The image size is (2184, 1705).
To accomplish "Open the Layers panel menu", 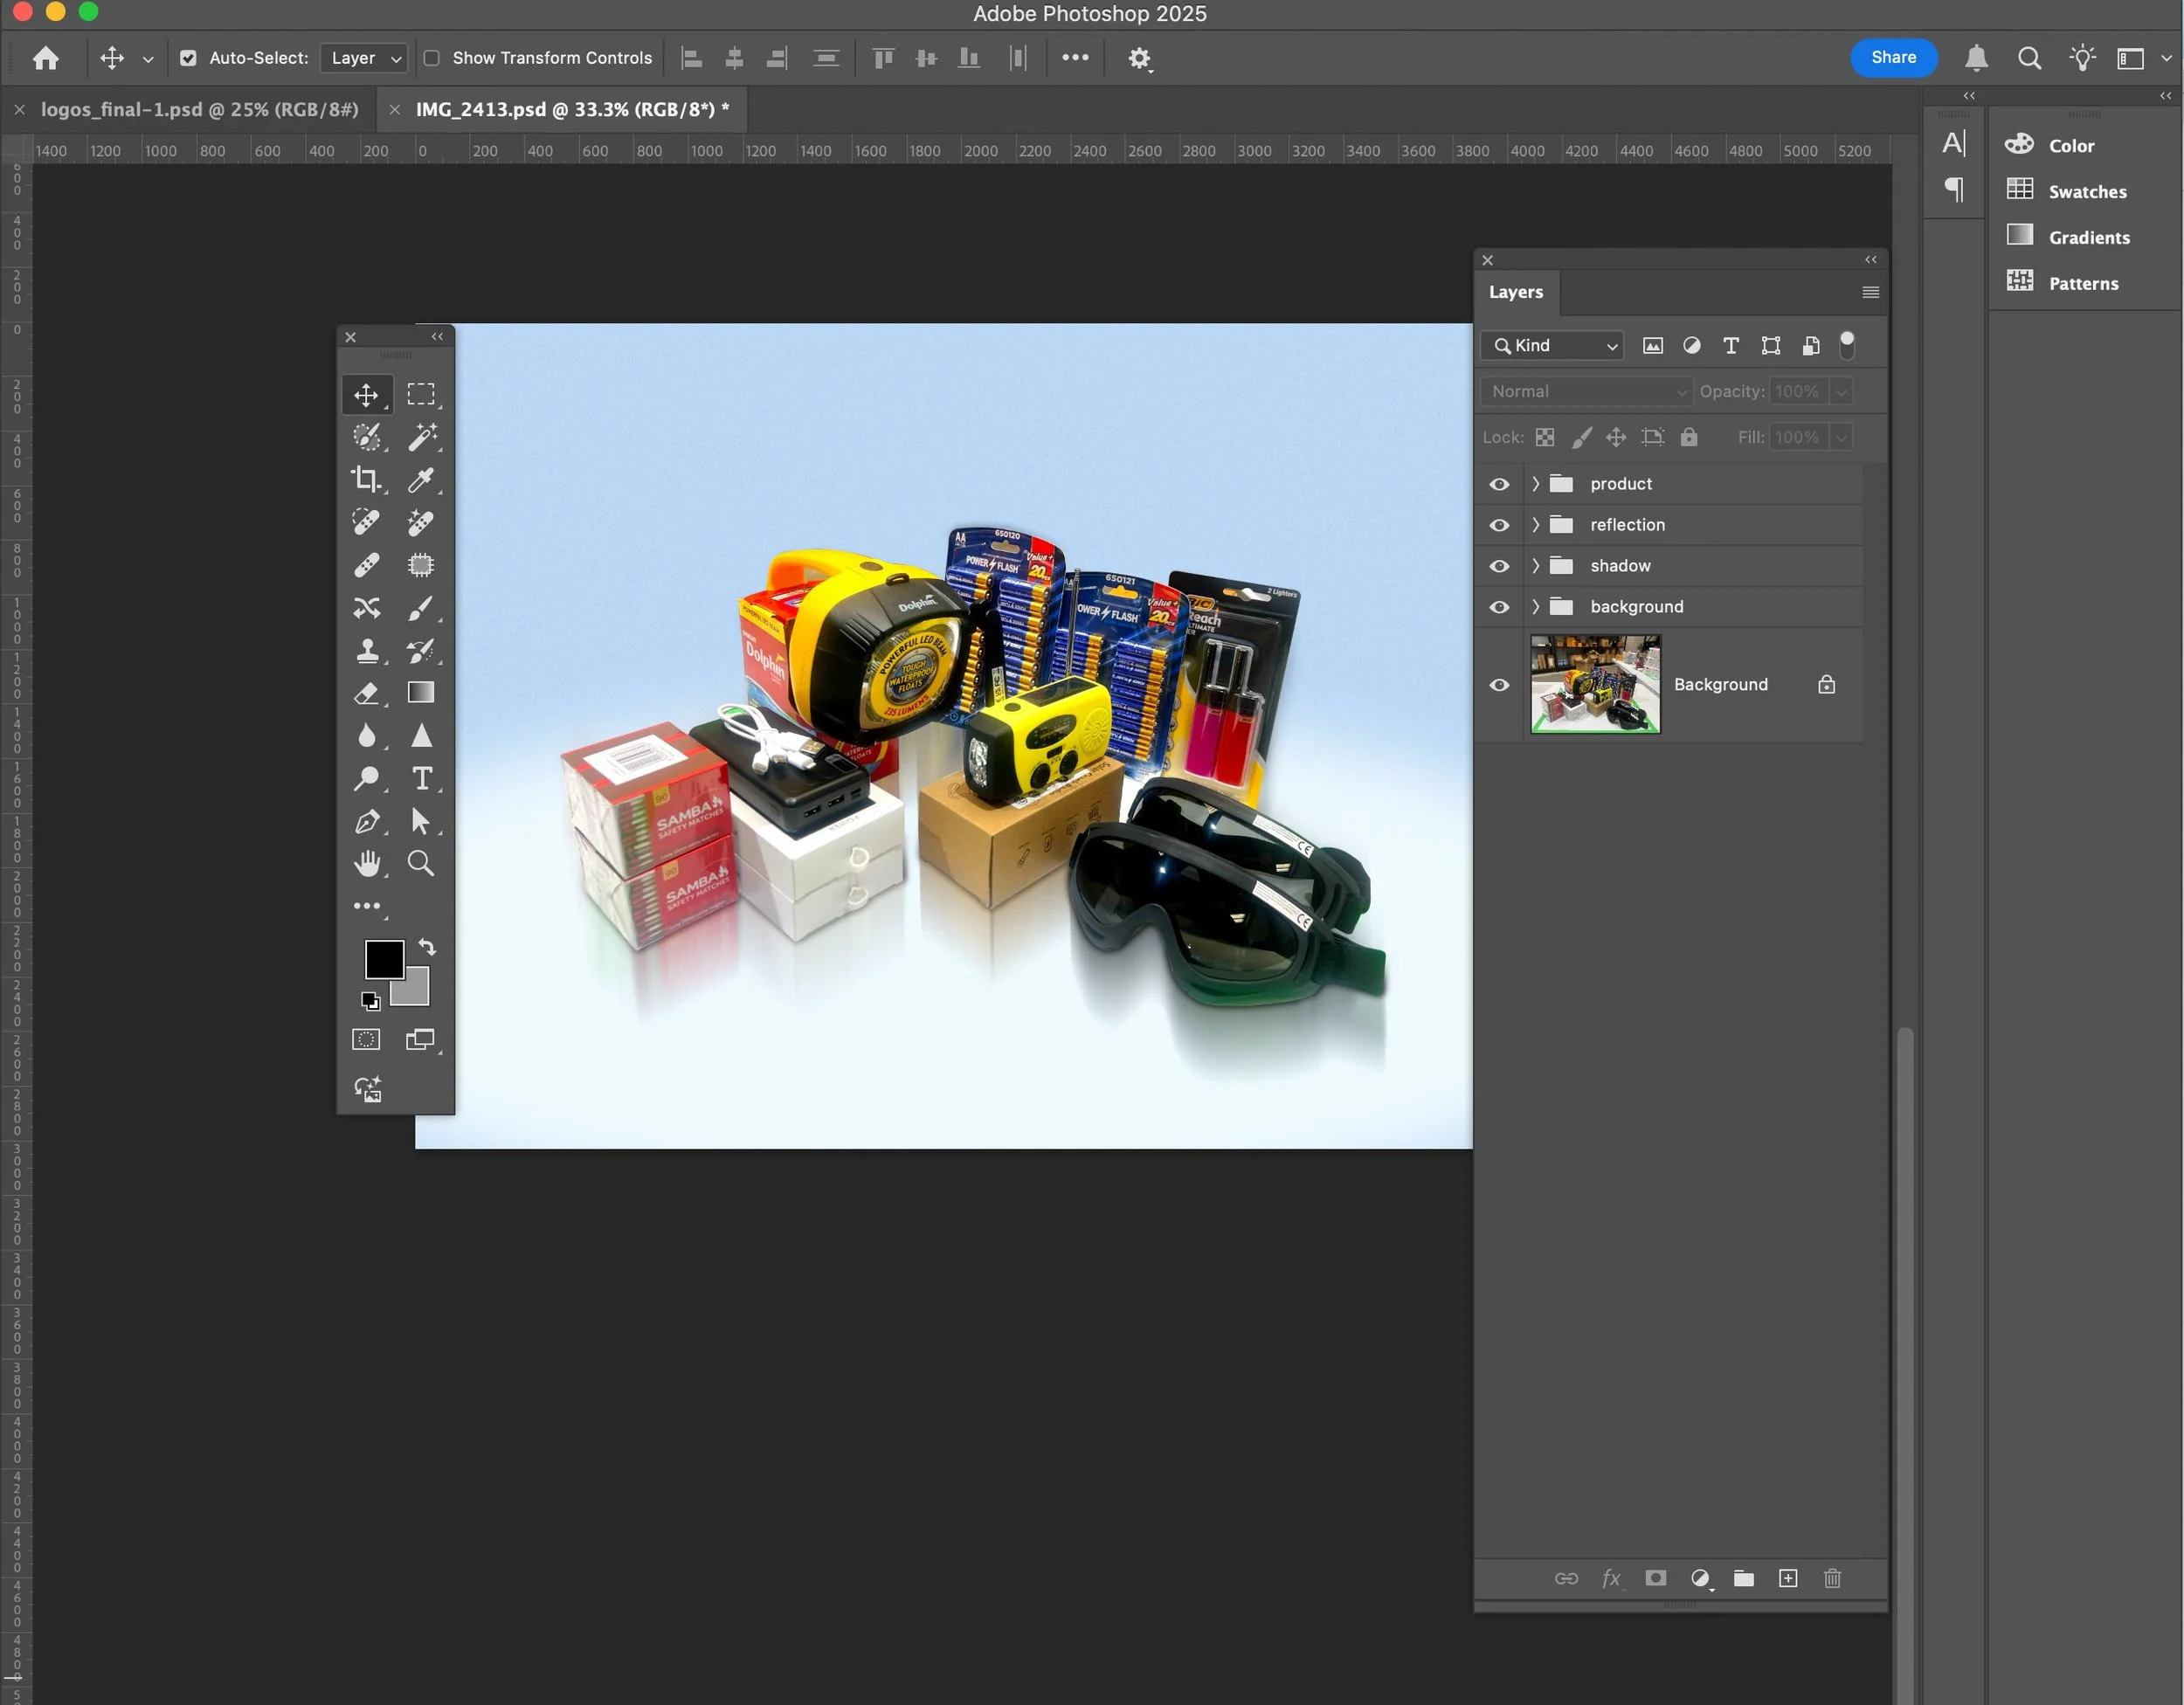I will (1871, 292).
